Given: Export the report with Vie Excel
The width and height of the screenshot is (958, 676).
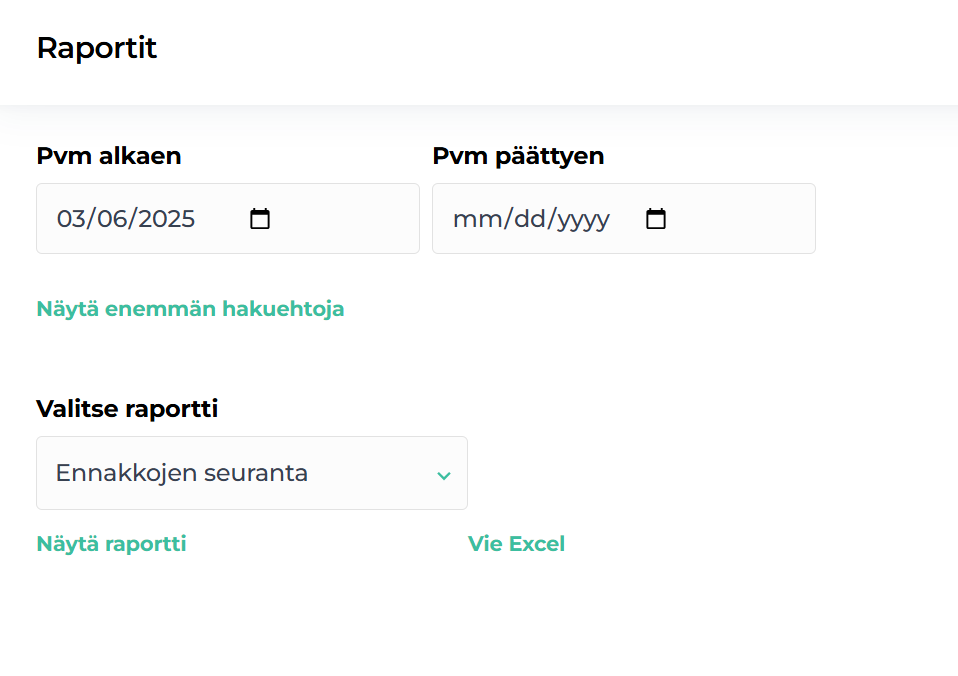Looking at the screenshot, I should pyautogui.click(x=516, y=544).
